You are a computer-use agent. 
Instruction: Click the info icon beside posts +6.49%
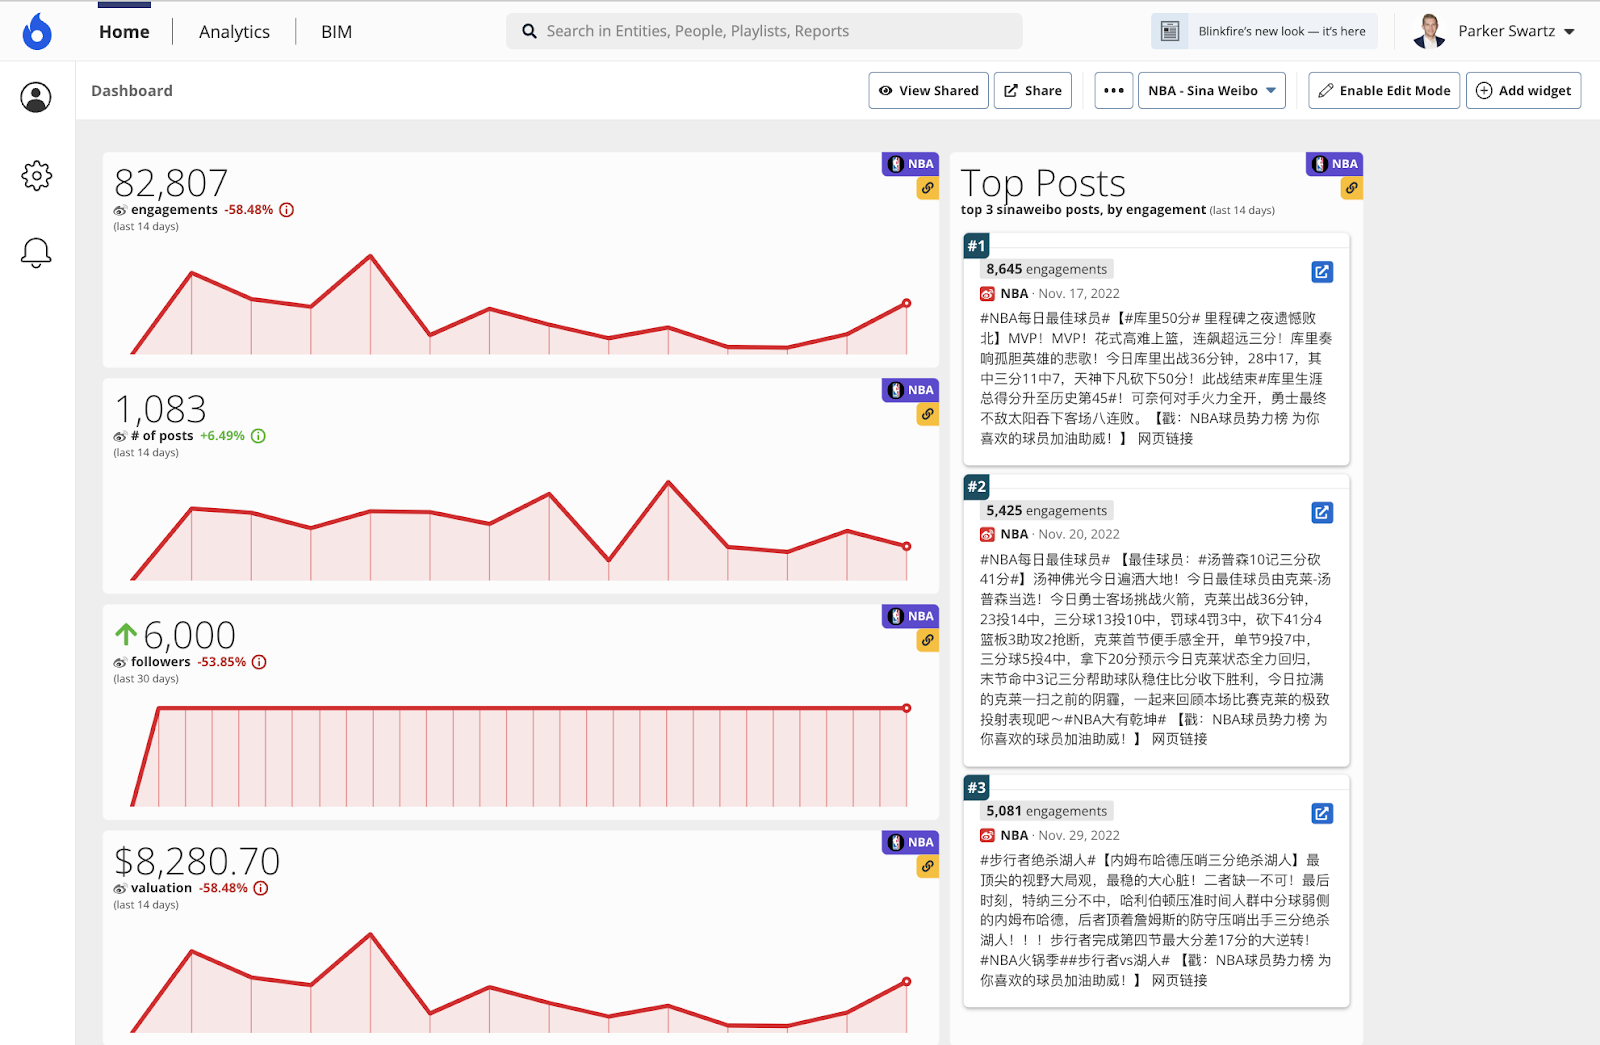click(258, 436)
